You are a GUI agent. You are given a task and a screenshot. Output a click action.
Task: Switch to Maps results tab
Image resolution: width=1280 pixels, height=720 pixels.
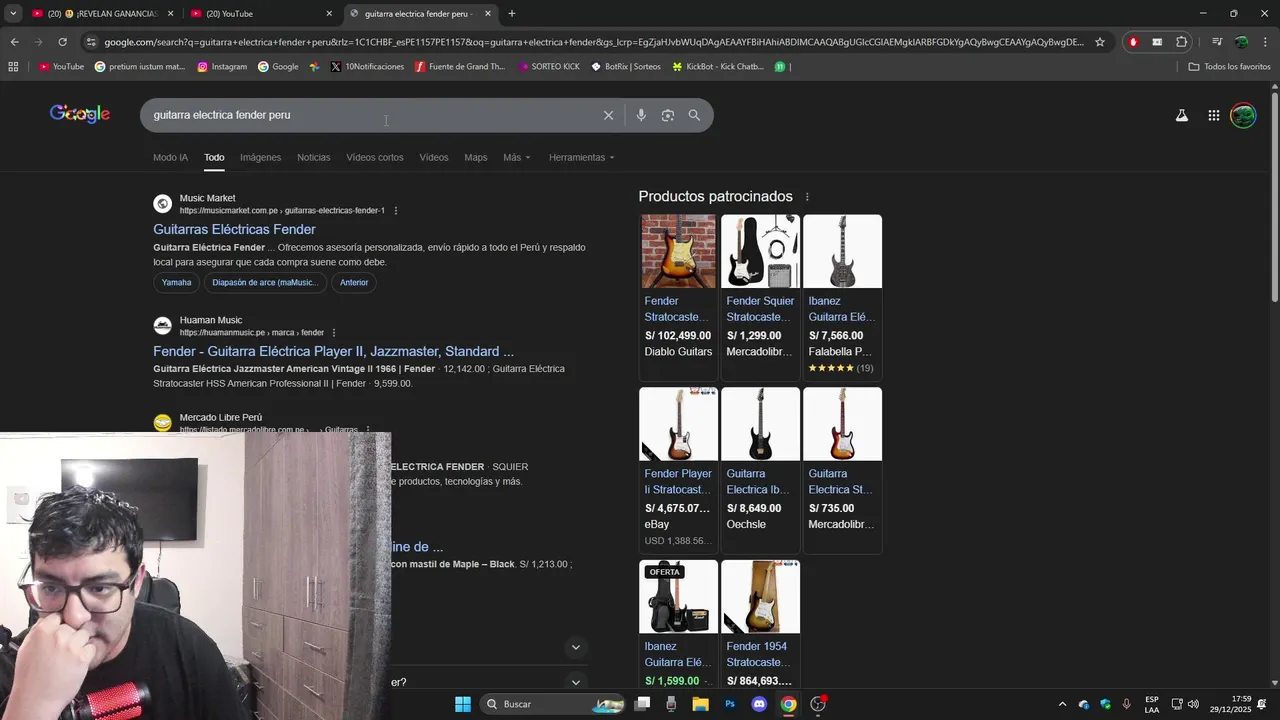tap(476, 158)
